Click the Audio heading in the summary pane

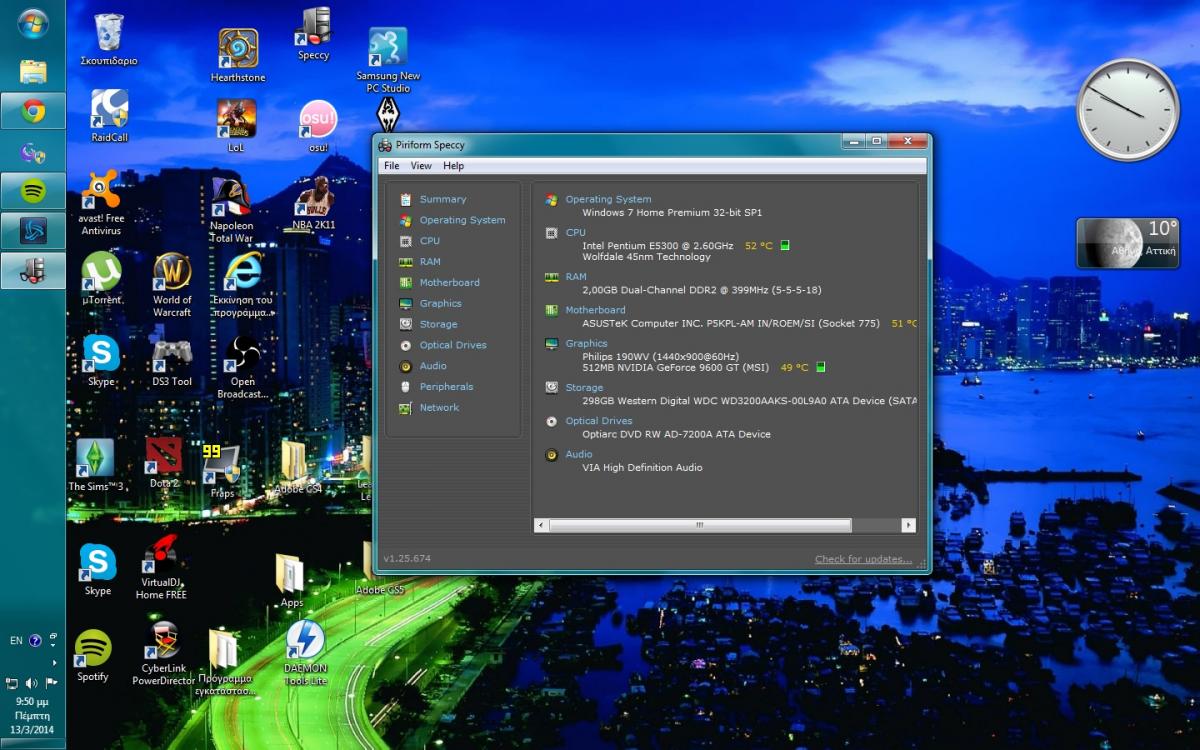[x=579, y=455]
